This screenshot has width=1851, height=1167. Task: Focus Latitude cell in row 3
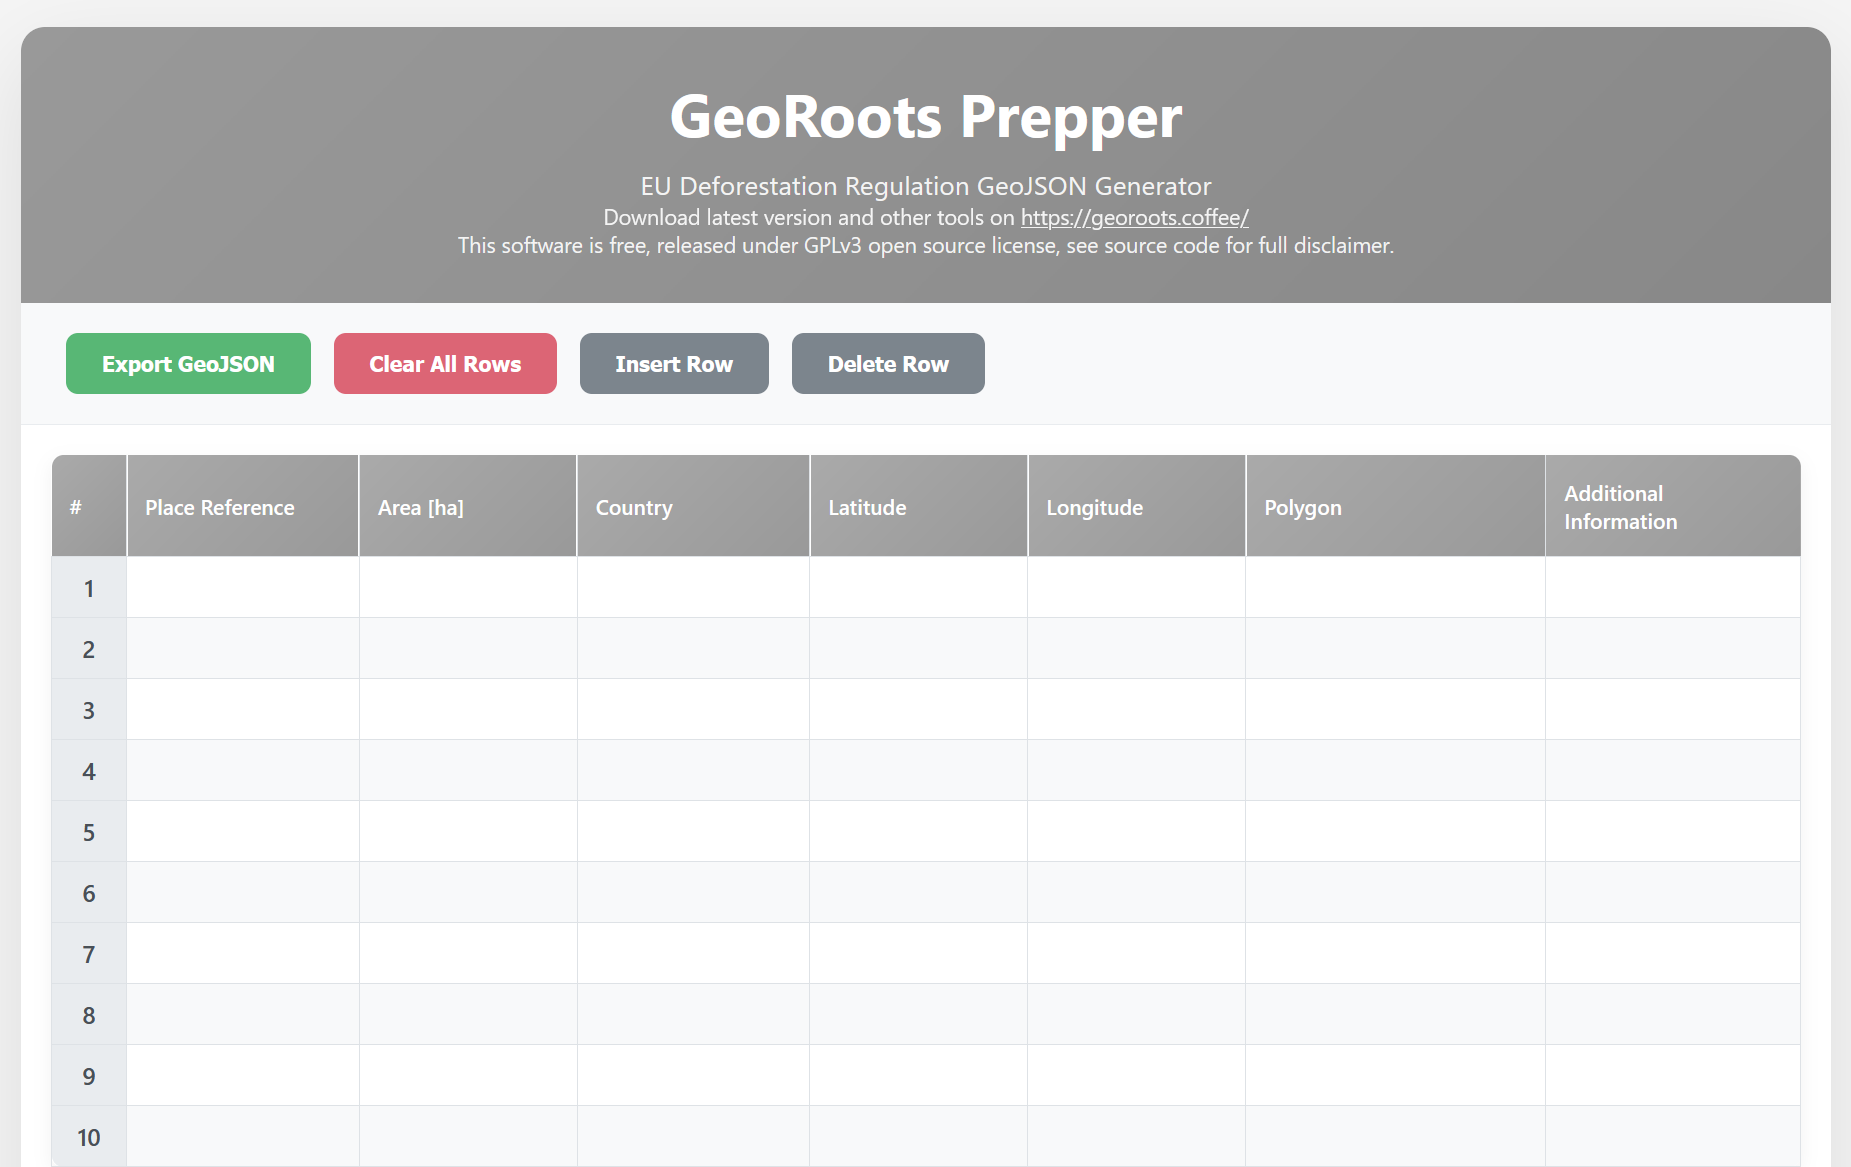[x=919, y=709]
